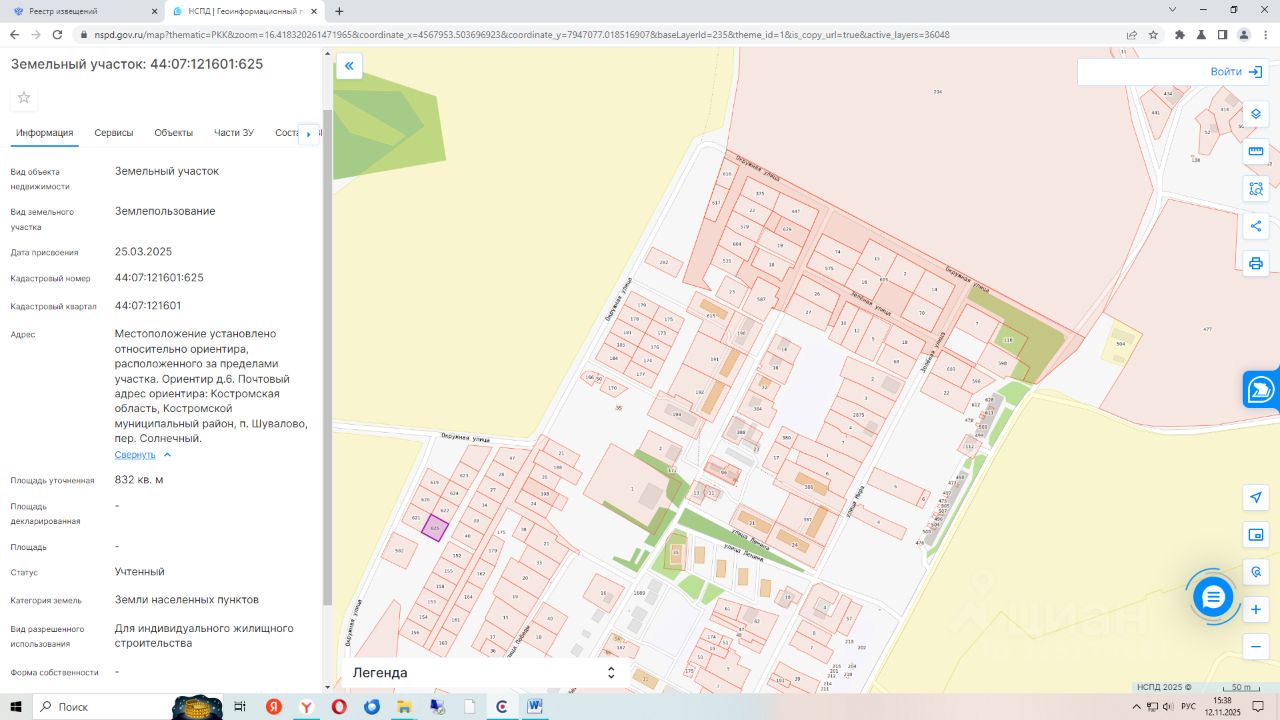Click the share map icon
1280x720 pixels.
pos(1256,226)
